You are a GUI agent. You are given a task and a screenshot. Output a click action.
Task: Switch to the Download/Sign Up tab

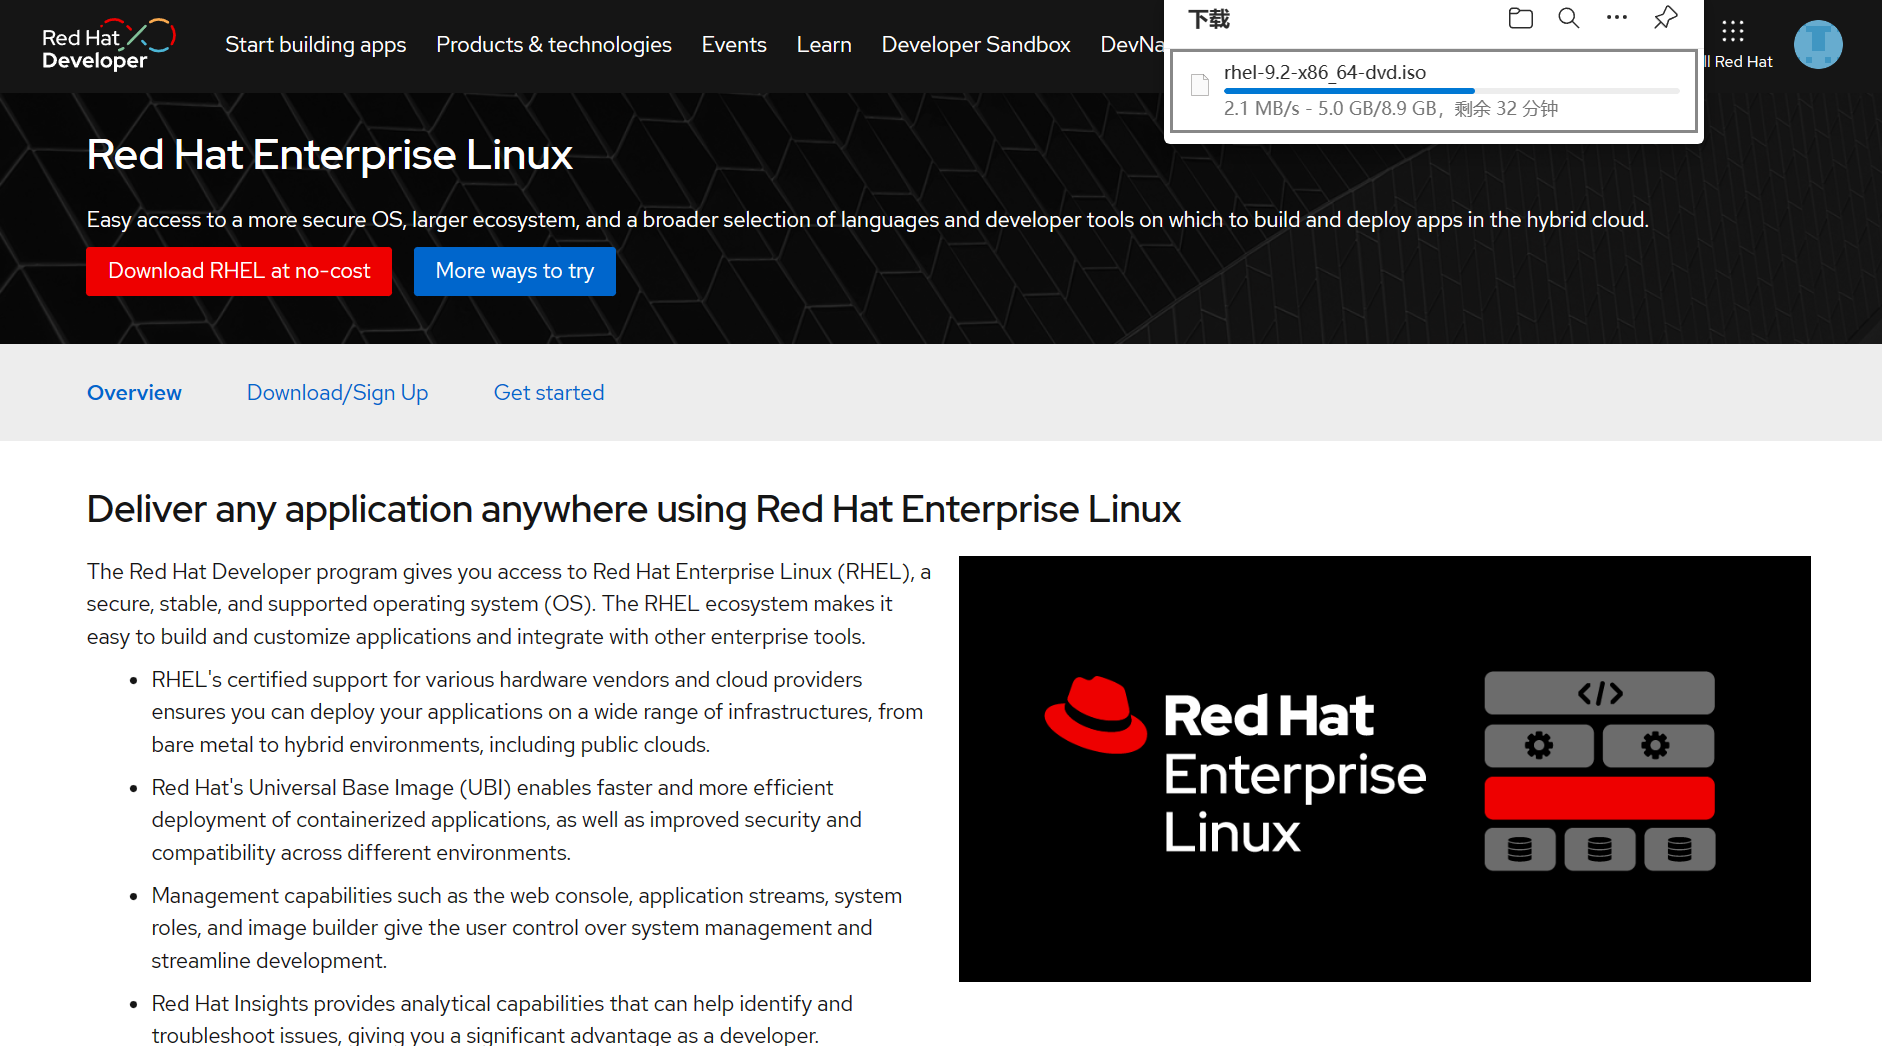(337, 392)
